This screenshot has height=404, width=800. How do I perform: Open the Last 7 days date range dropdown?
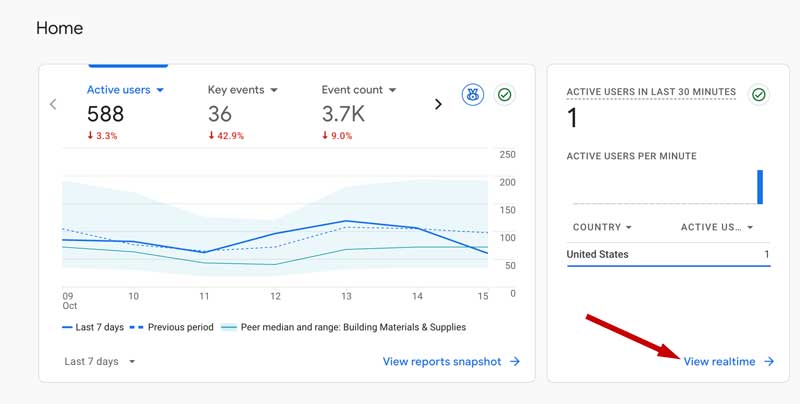click(x=99, y=362)
